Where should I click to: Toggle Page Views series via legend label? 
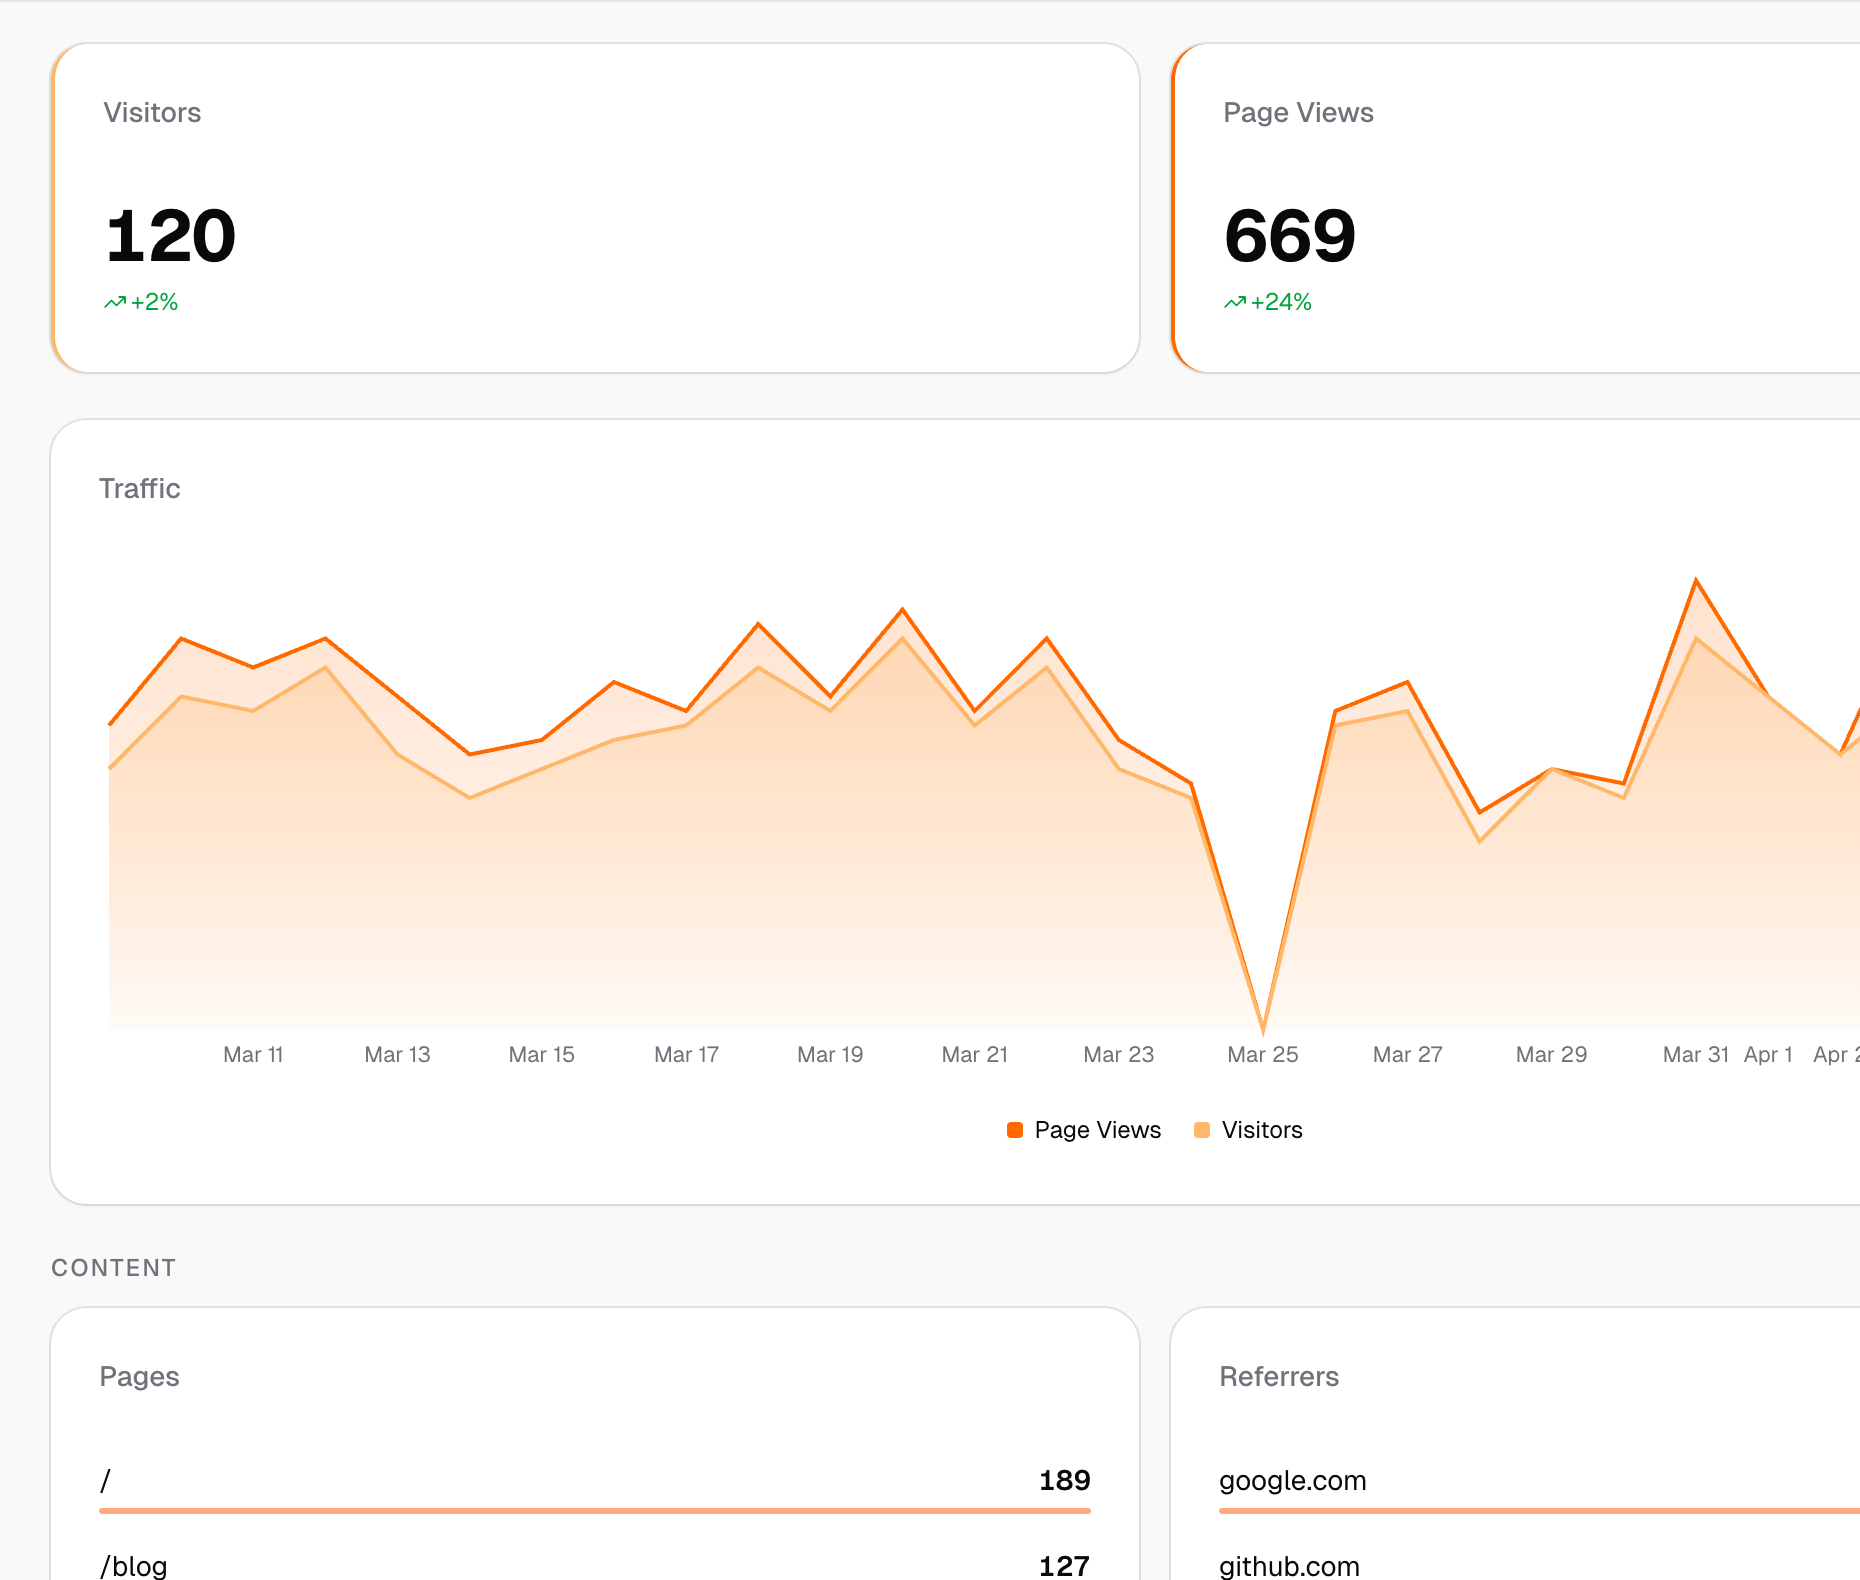coord(1097,1130)
